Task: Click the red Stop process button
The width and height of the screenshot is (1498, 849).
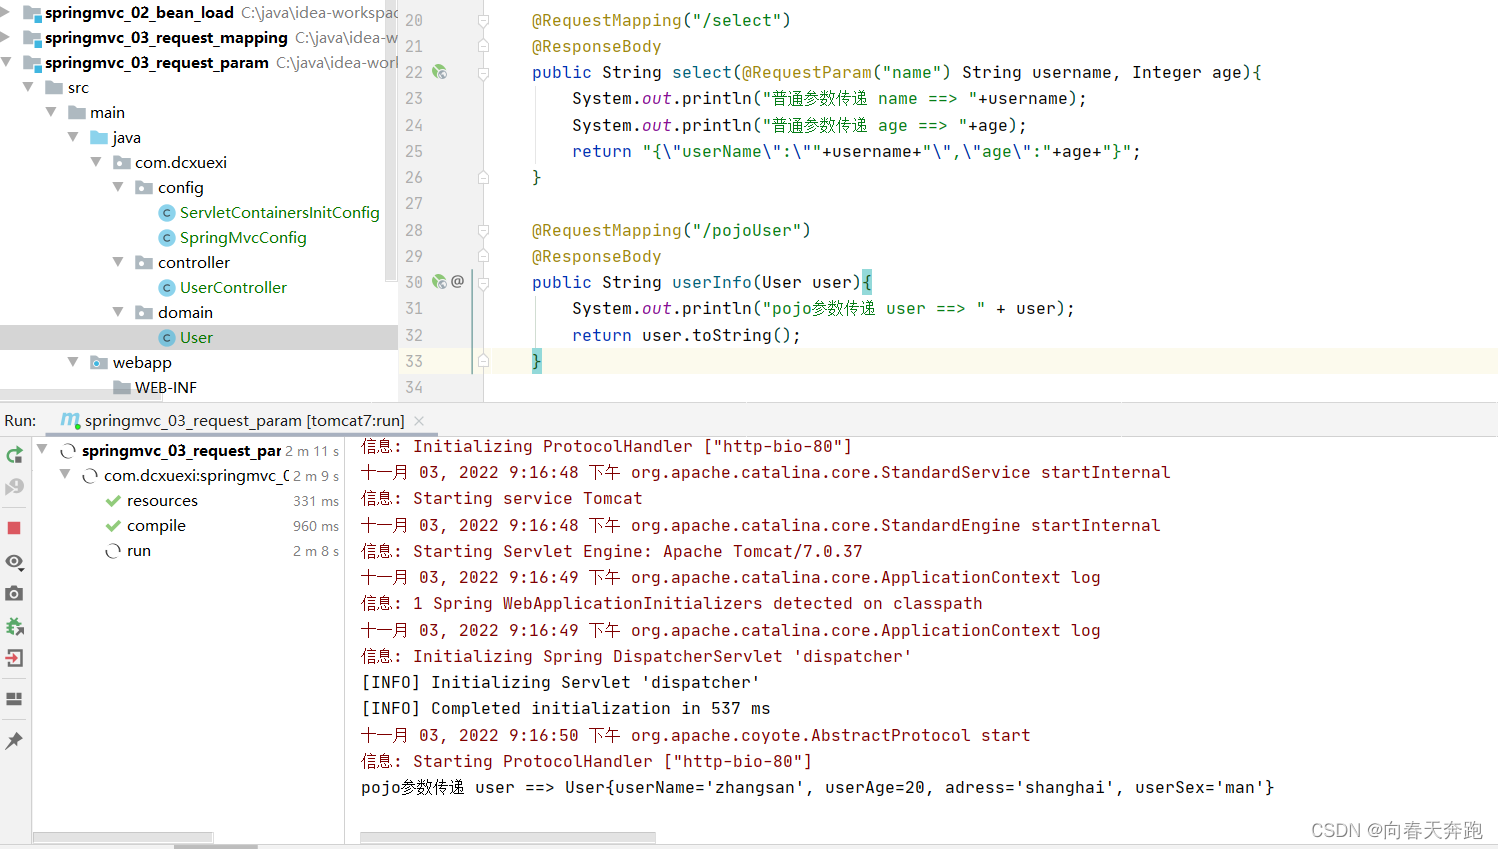Action: [x=14, y=528]
